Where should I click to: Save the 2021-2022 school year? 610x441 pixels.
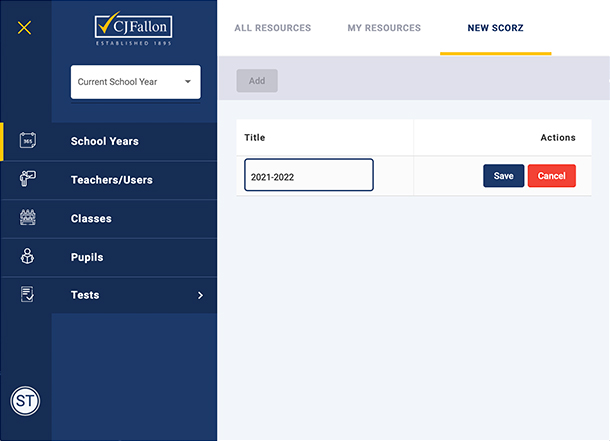(x=503, y=176)
